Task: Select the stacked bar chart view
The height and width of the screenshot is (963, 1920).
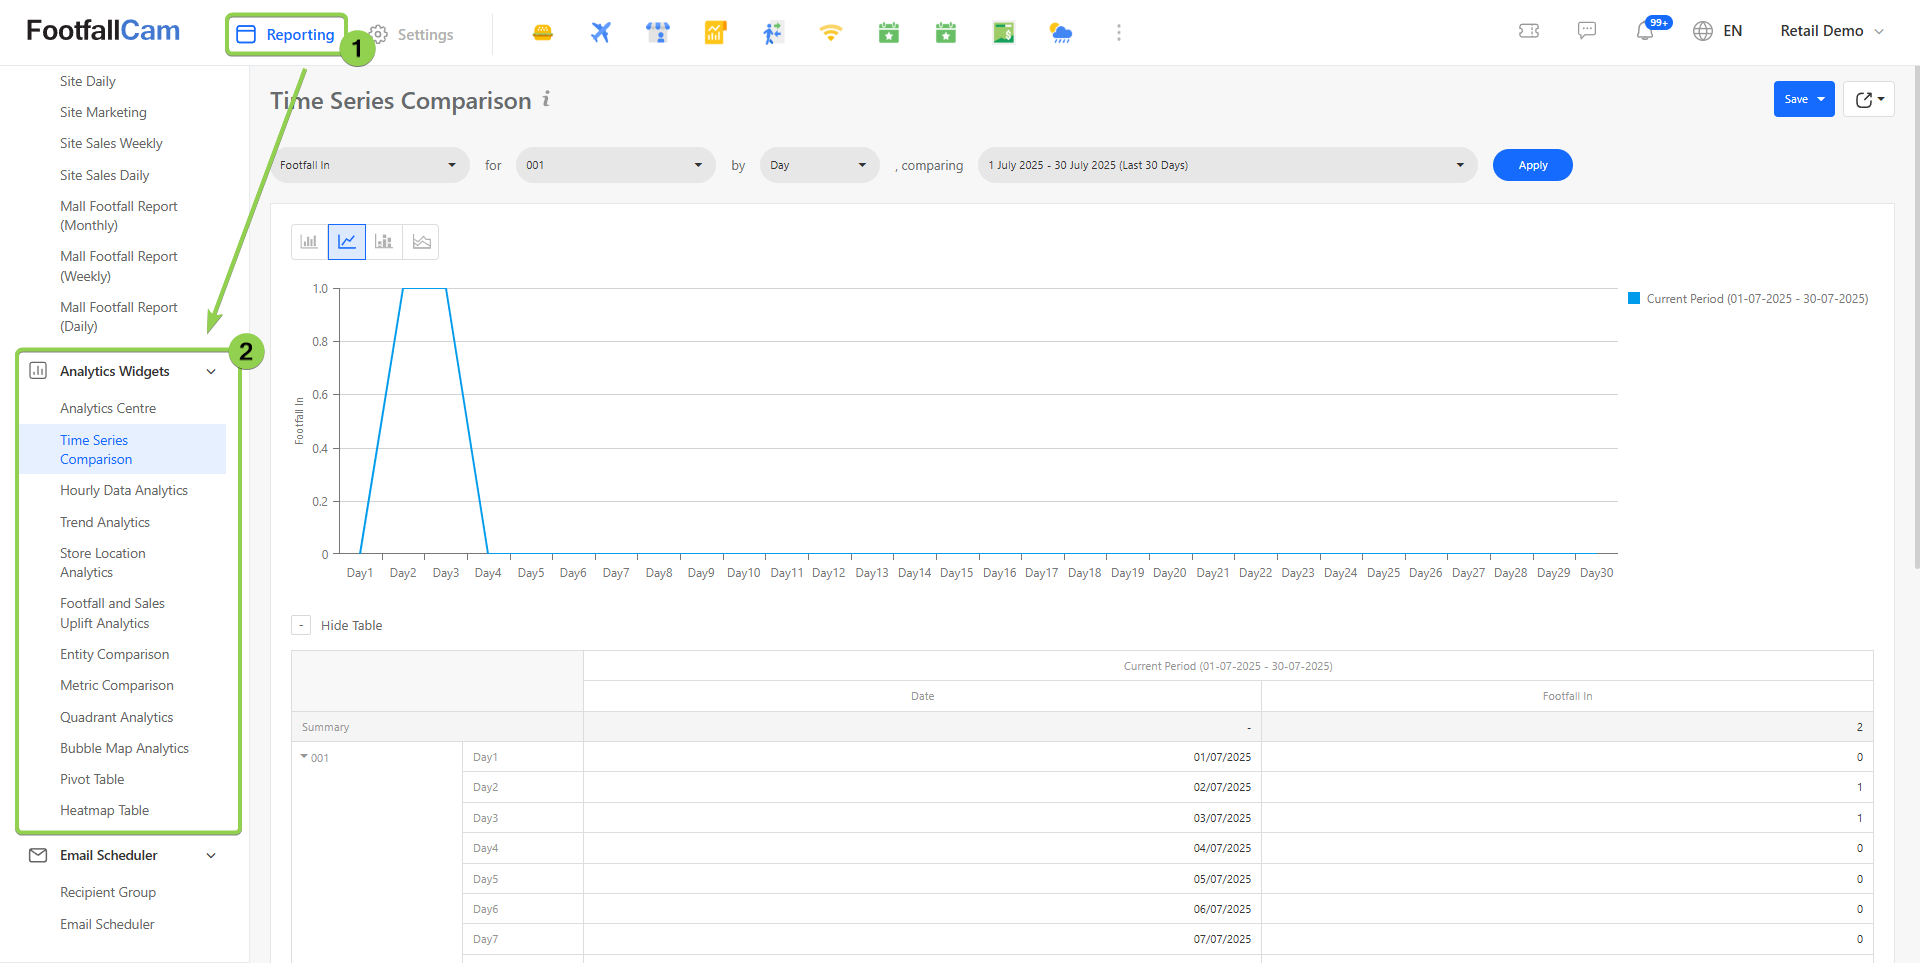Action: (384, 242)
